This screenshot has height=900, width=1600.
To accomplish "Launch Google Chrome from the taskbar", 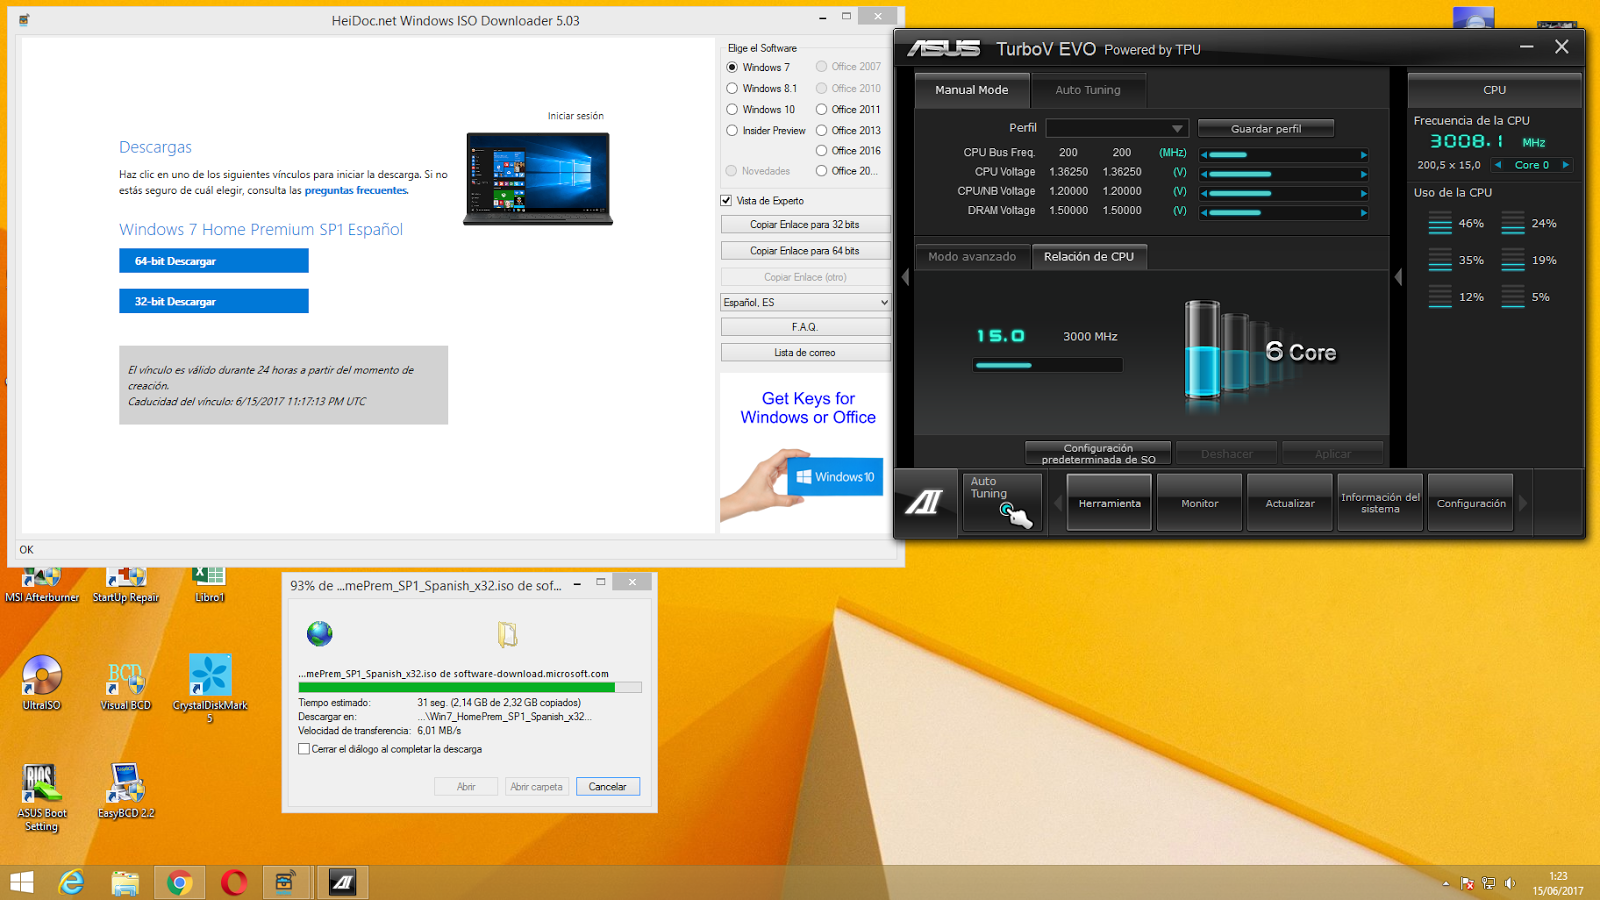I will click(x=180, y=882).
